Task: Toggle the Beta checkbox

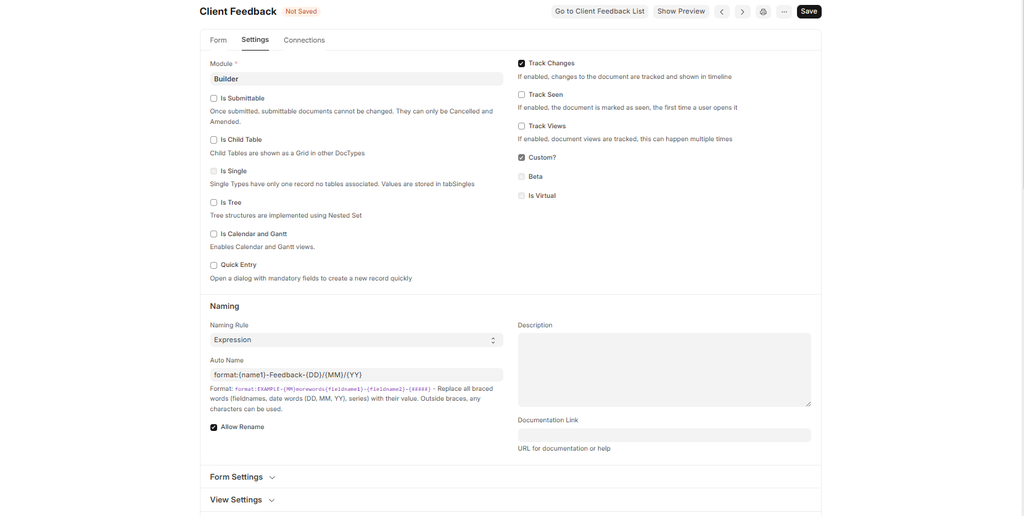Action: tap(521, 176)
